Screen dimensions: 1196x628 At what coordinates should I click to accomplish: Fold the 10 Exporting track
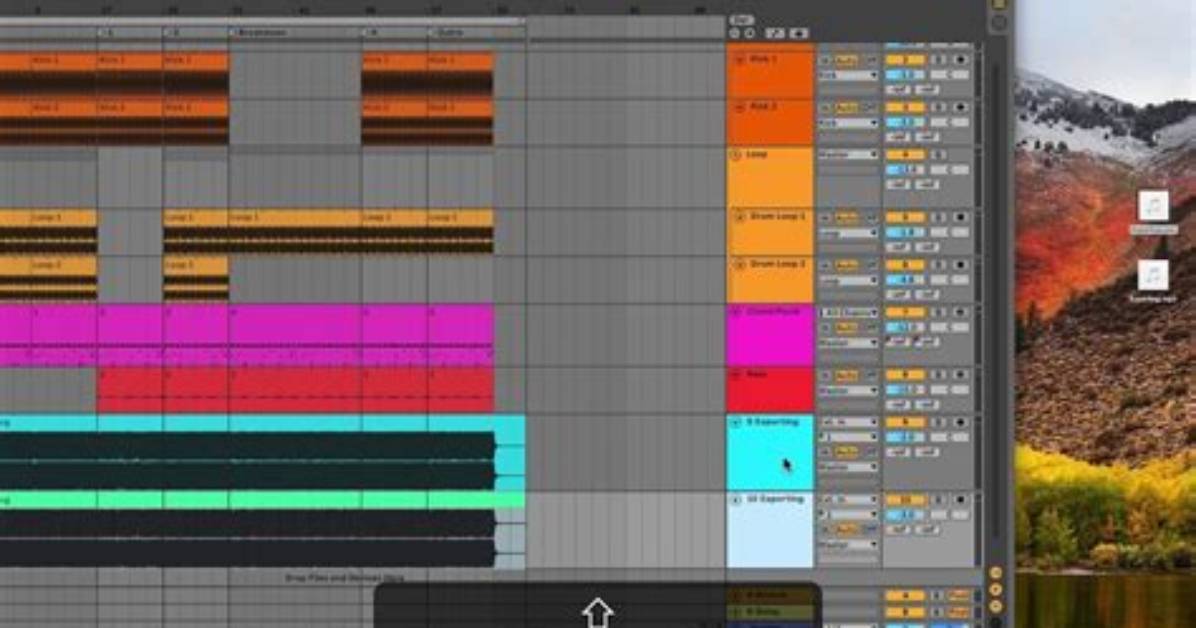(x=736, y=500)
